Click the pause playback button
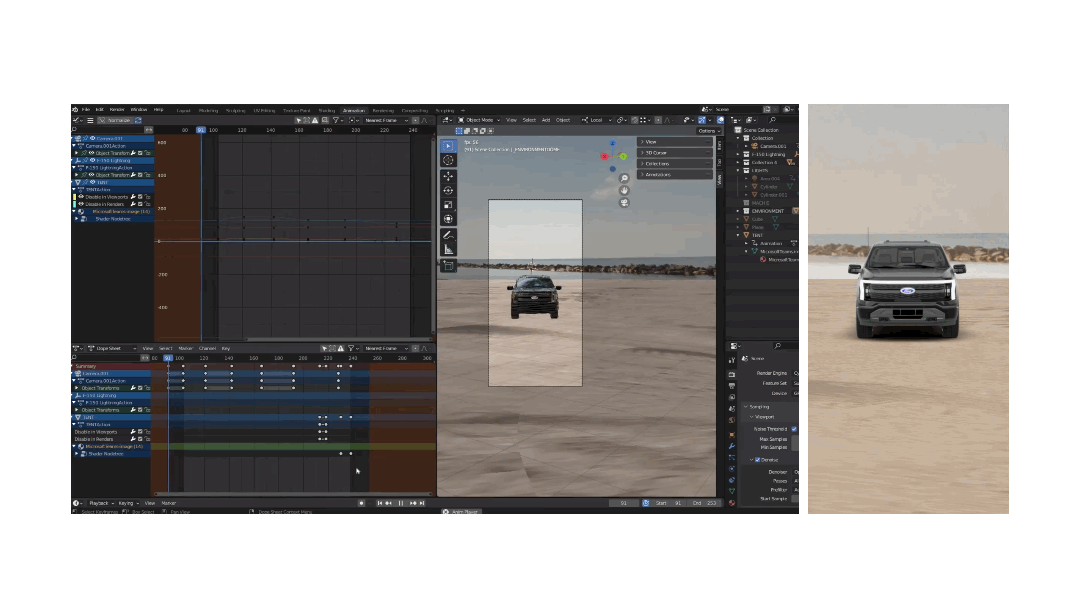Image resolution: width=1080 pixels, height=608 pixels. pyautogui.click(x=401, y=503)
